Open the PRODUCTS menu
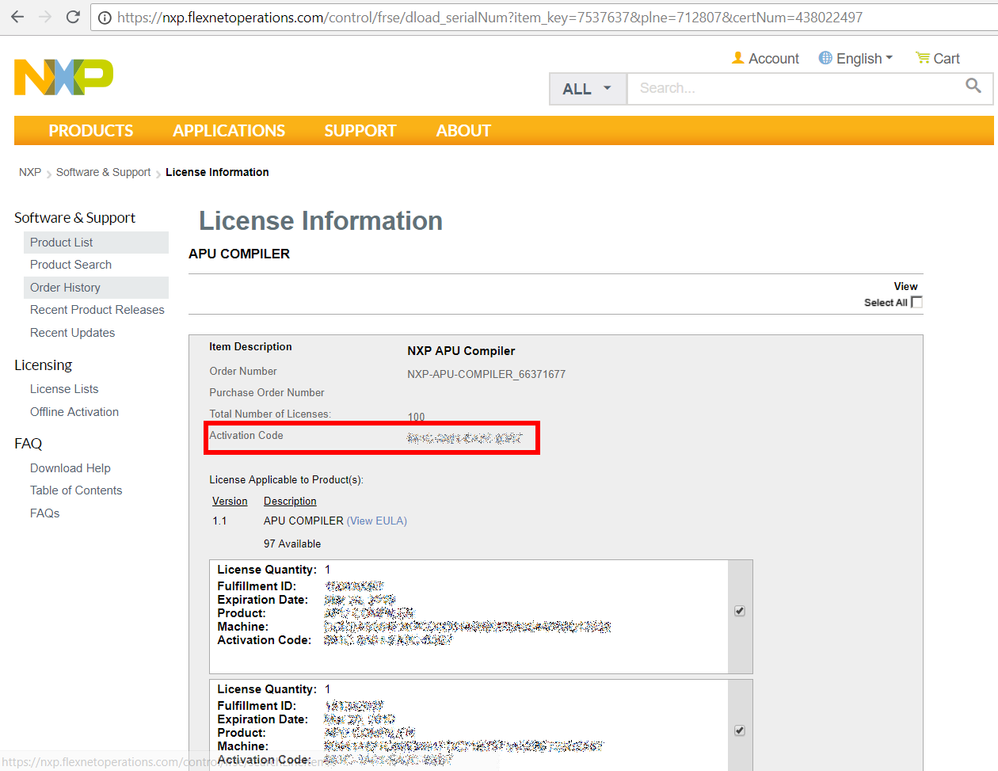The width and height of the screenshot is (998, 771). pos(90,130)
